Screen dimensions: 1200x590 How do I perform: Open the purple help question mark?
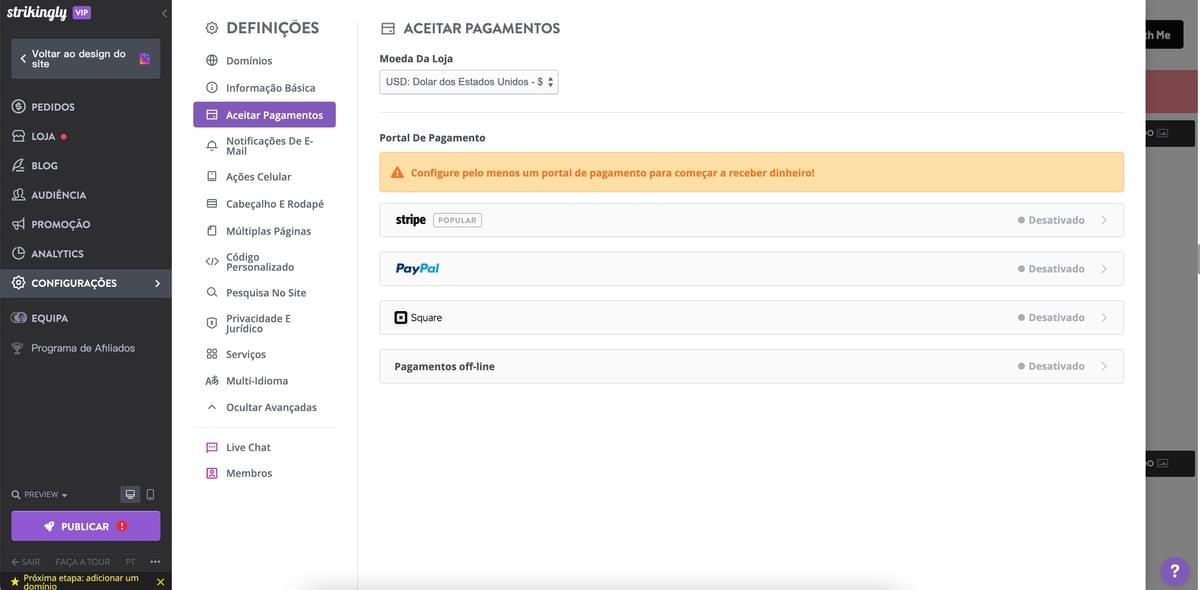coord(1175,570)
